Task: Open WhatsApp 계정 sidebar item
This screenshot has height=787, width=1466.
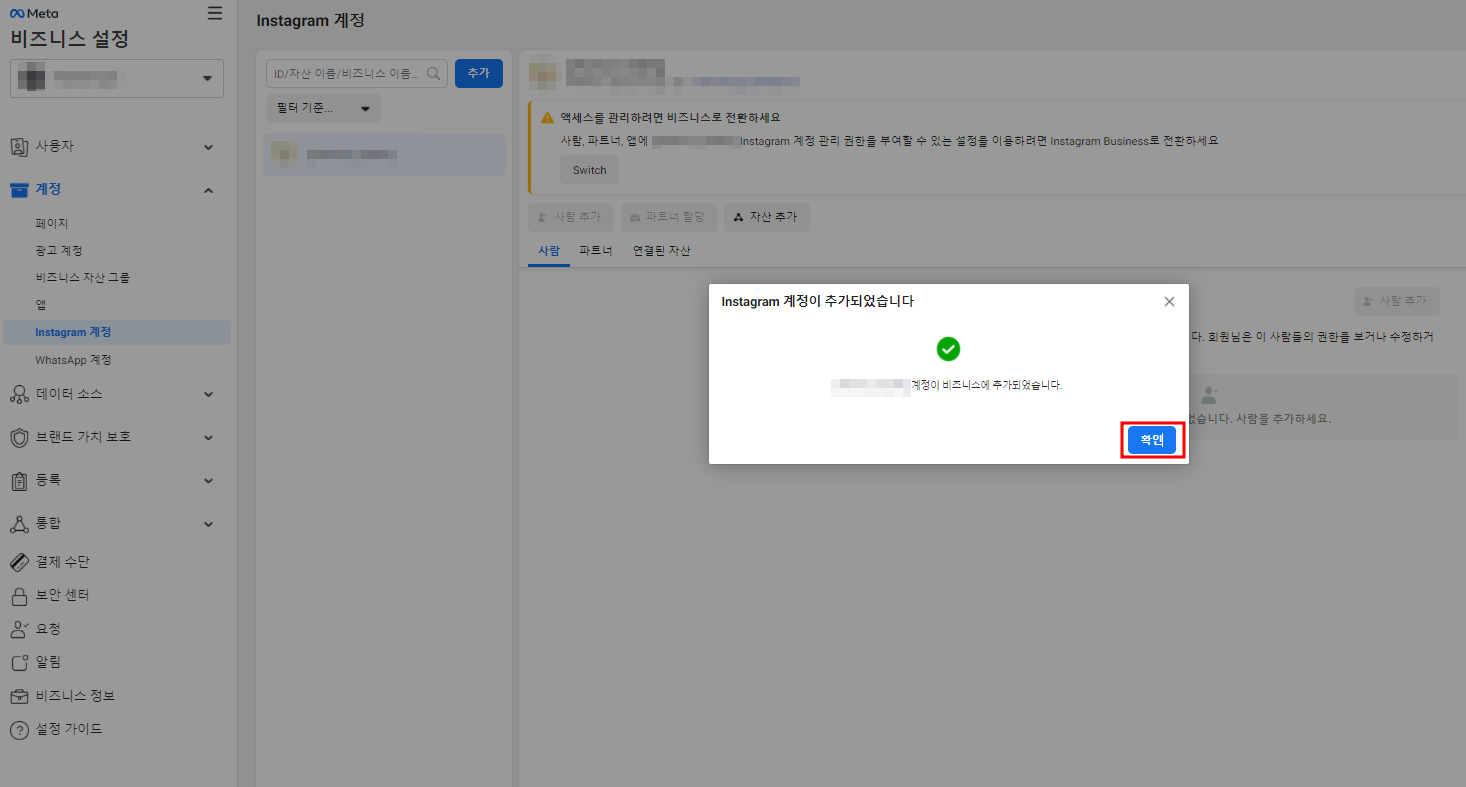Action: [x=73, y=360]
